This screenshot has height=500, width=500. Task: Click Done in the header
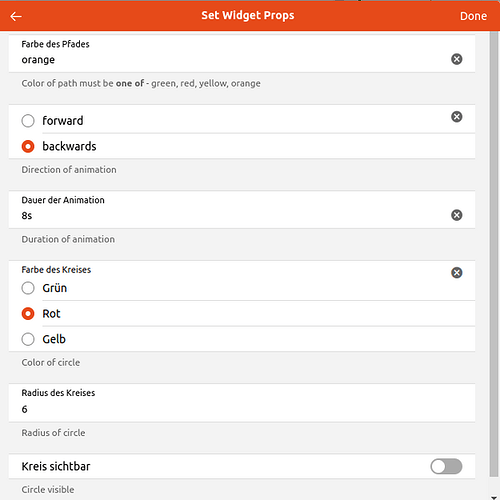point(473,16)
